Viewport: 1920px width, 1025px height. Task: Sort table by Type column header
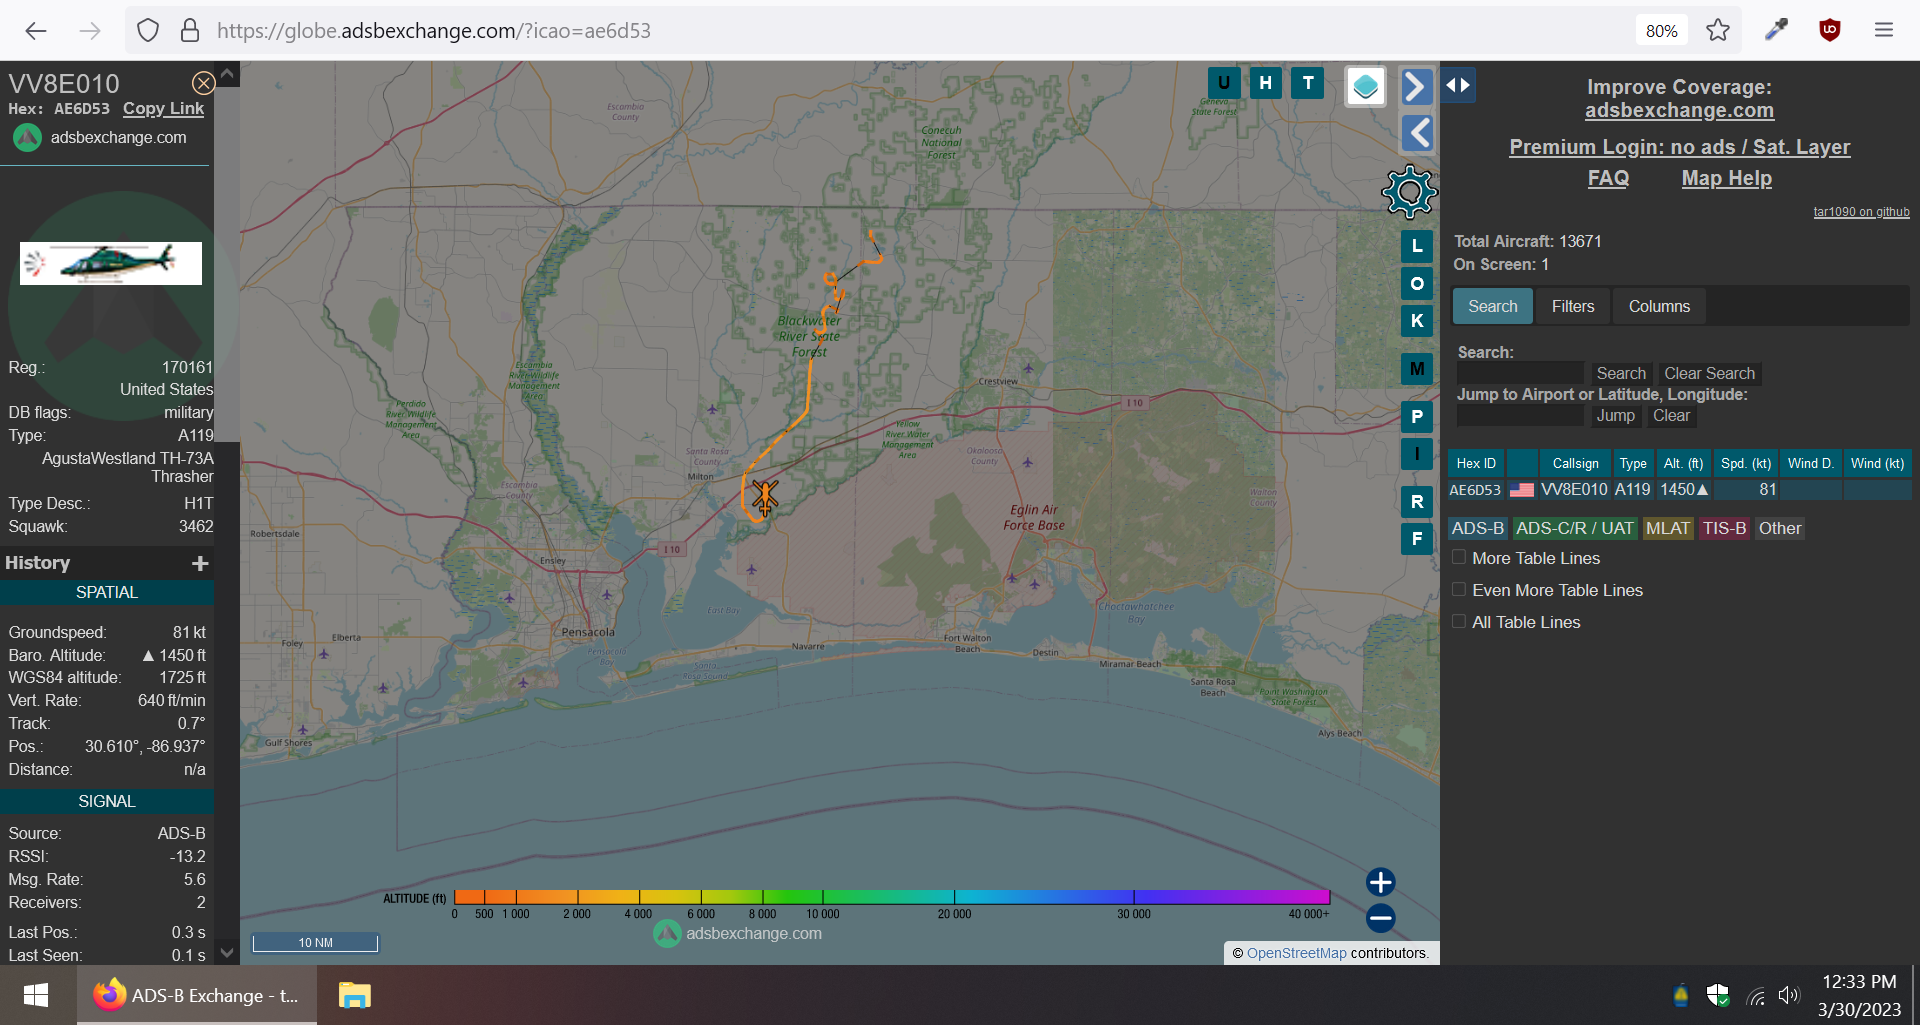click(1633, 464)
